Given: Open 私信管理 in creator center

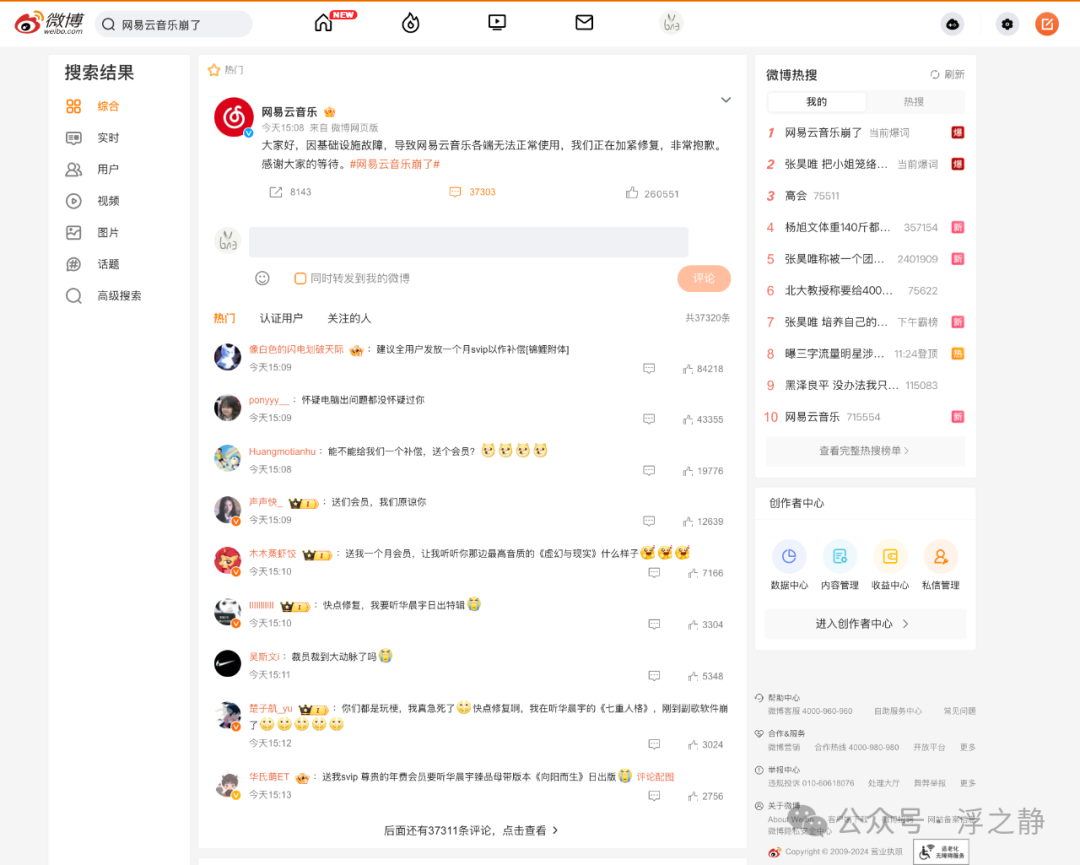Looking at the screenshot, I should 941,565.
